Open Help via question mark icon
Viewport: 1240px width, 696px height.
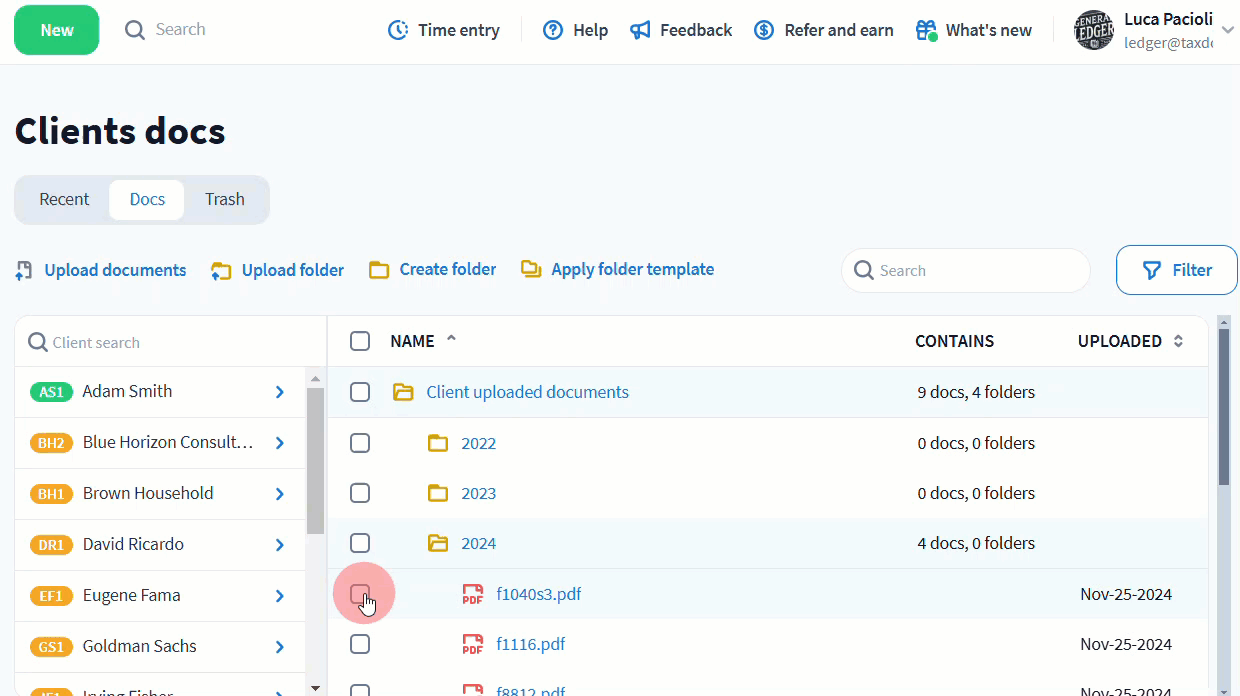[x=553, y=30]
